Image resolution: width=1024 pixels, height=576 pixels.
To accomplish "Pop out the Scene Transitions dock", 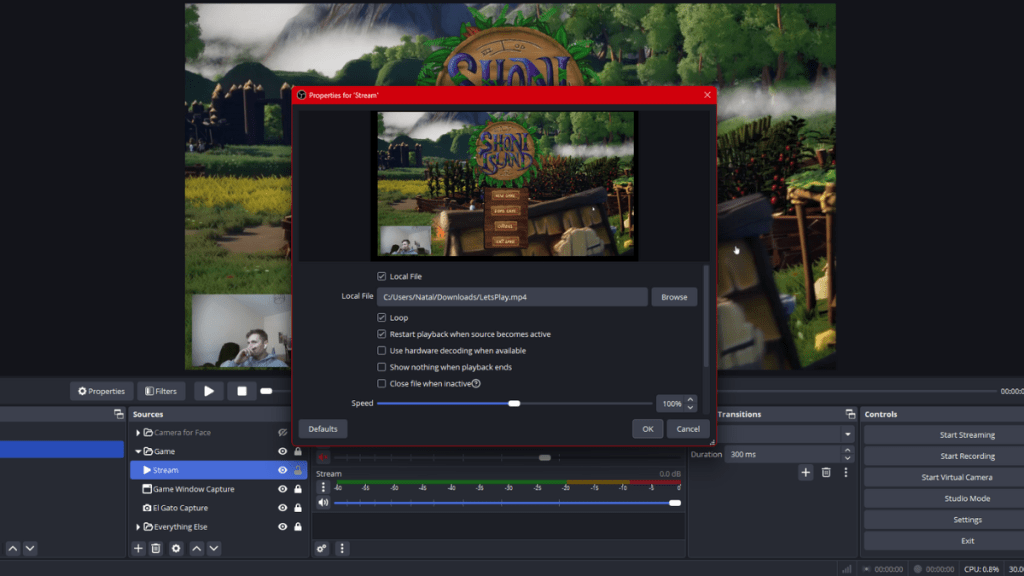I will [850, 414].
